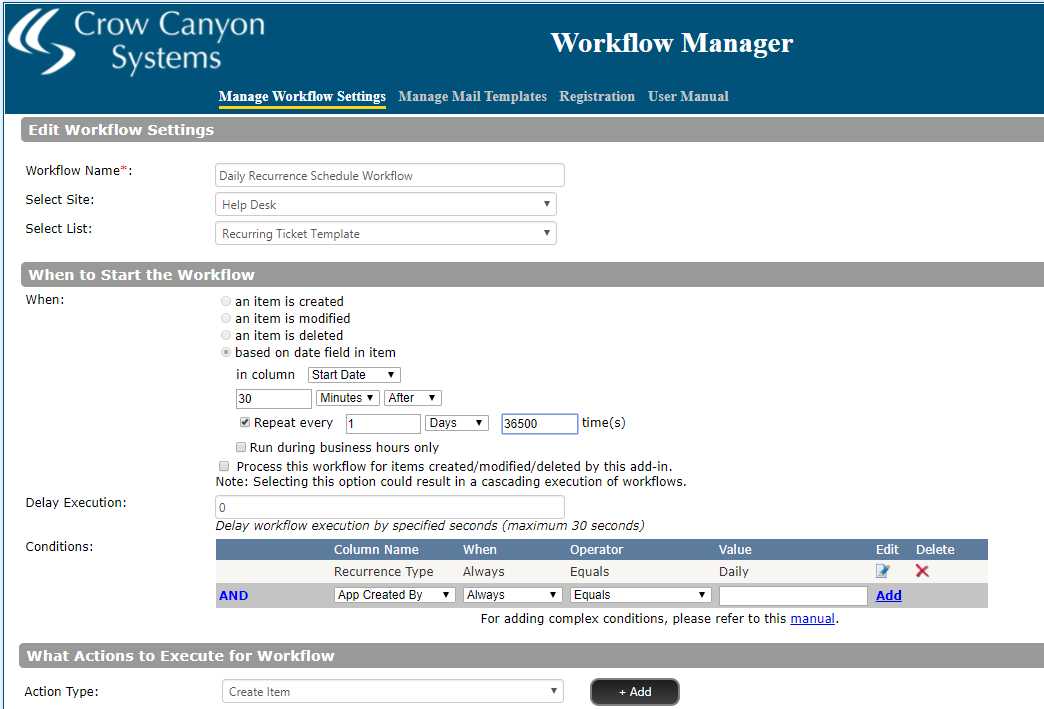Open the Minutes unit dropdown
The image size is (1044, 709).
point(348,398)
